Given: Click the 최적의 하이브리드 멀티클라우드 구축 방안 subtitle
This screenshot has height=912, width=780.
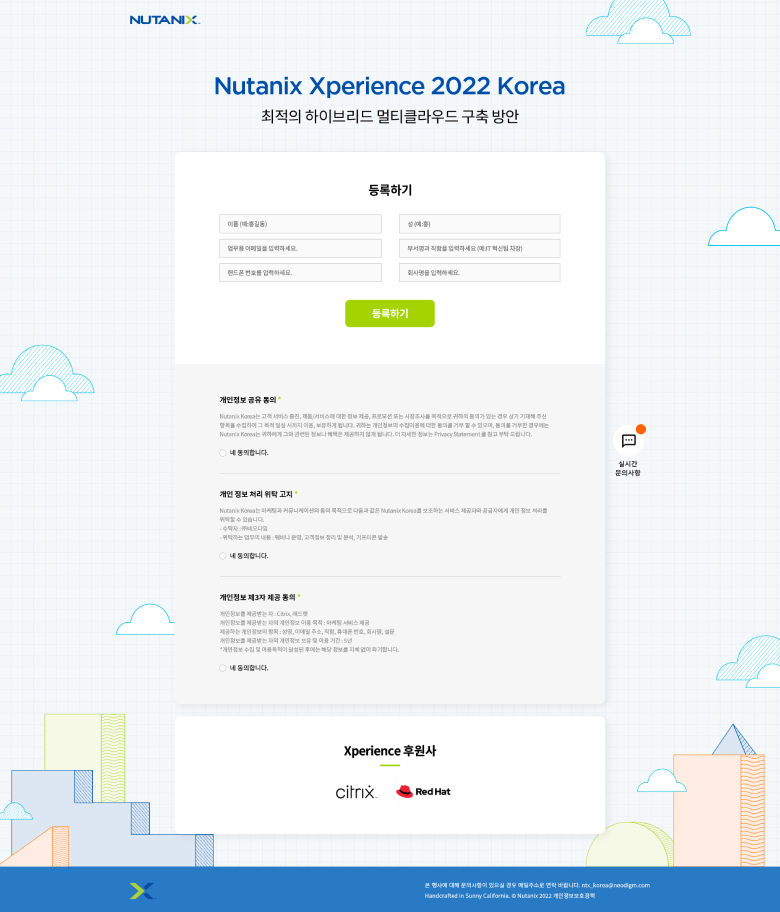Looking at the screenshot, I should point(390,116).
